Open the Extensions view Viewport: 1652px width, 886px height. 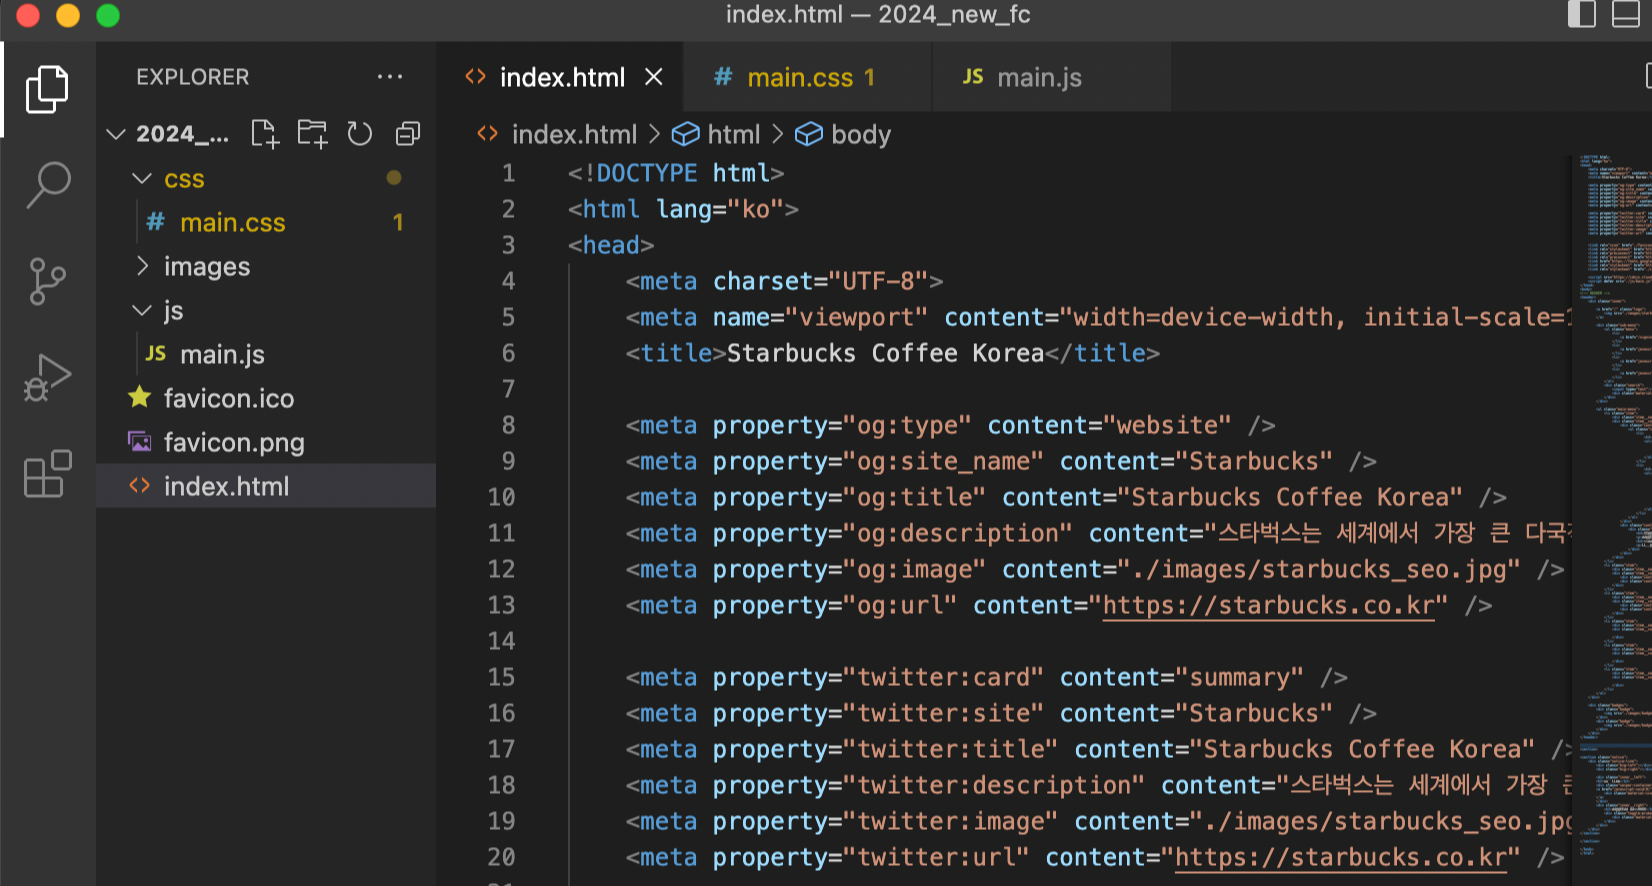[x=47, y=473]
